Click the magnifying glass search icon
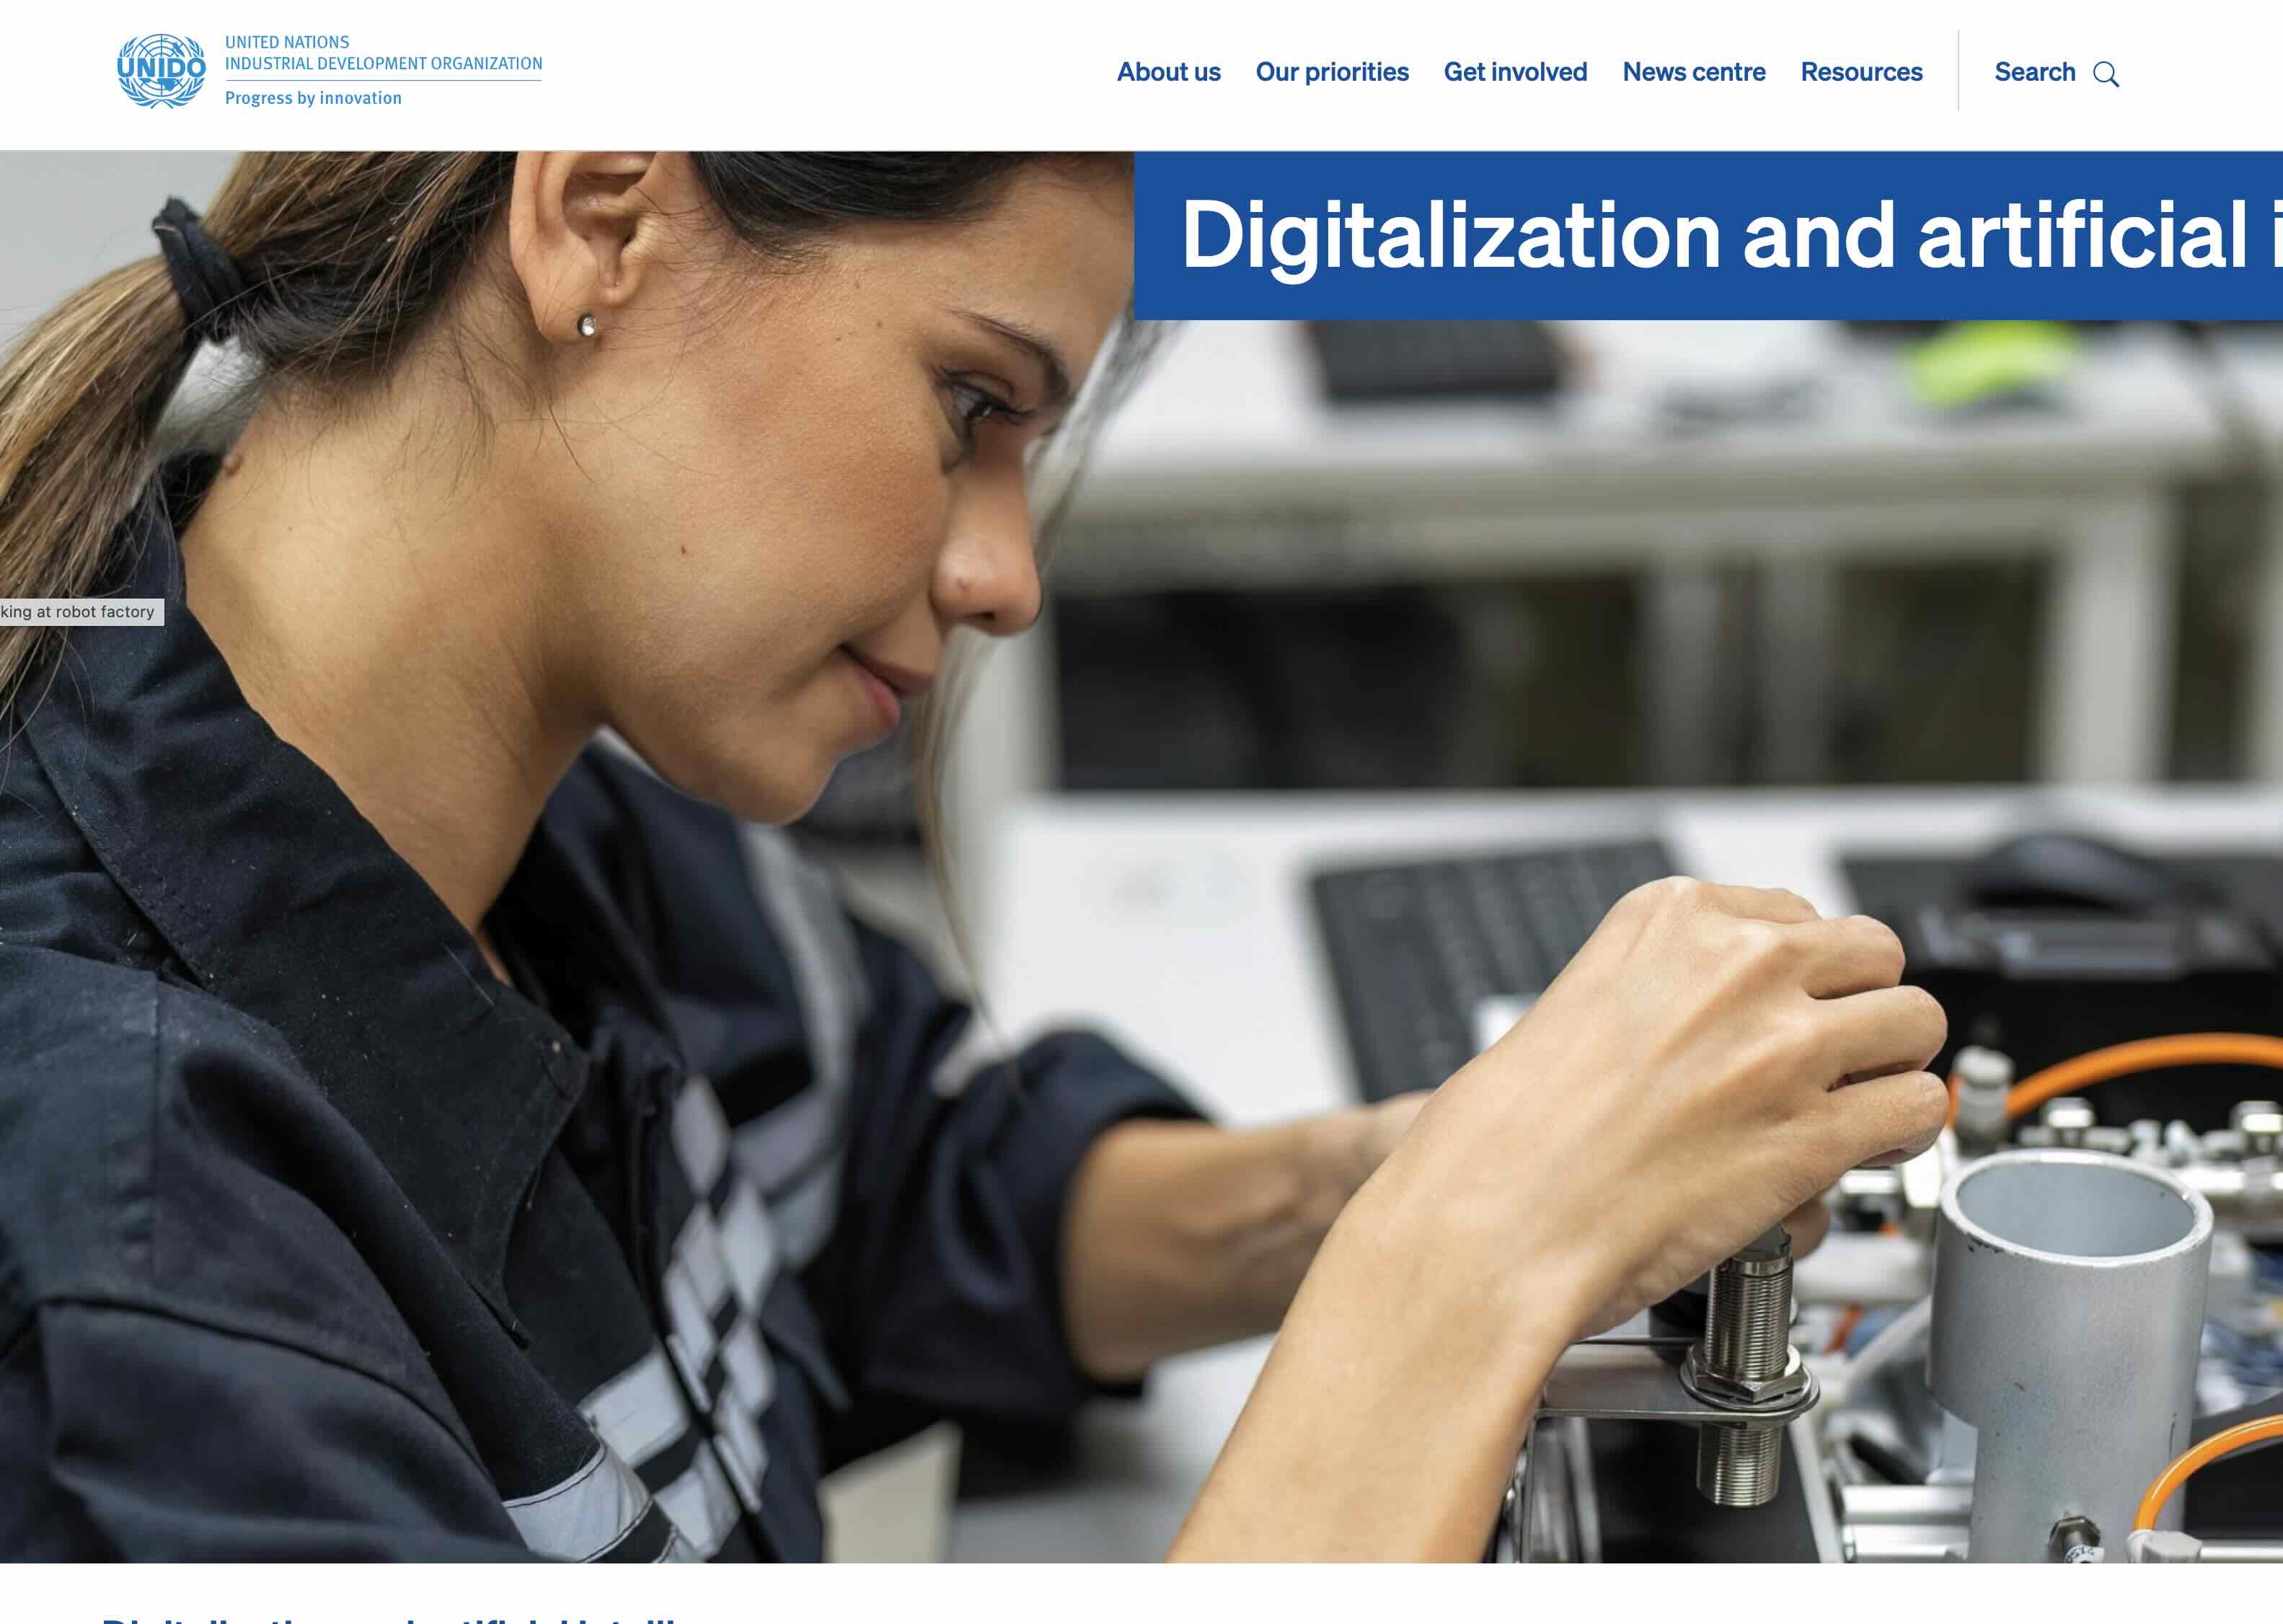This screenshot has height=1624, width=2283. pos(2106,74)
